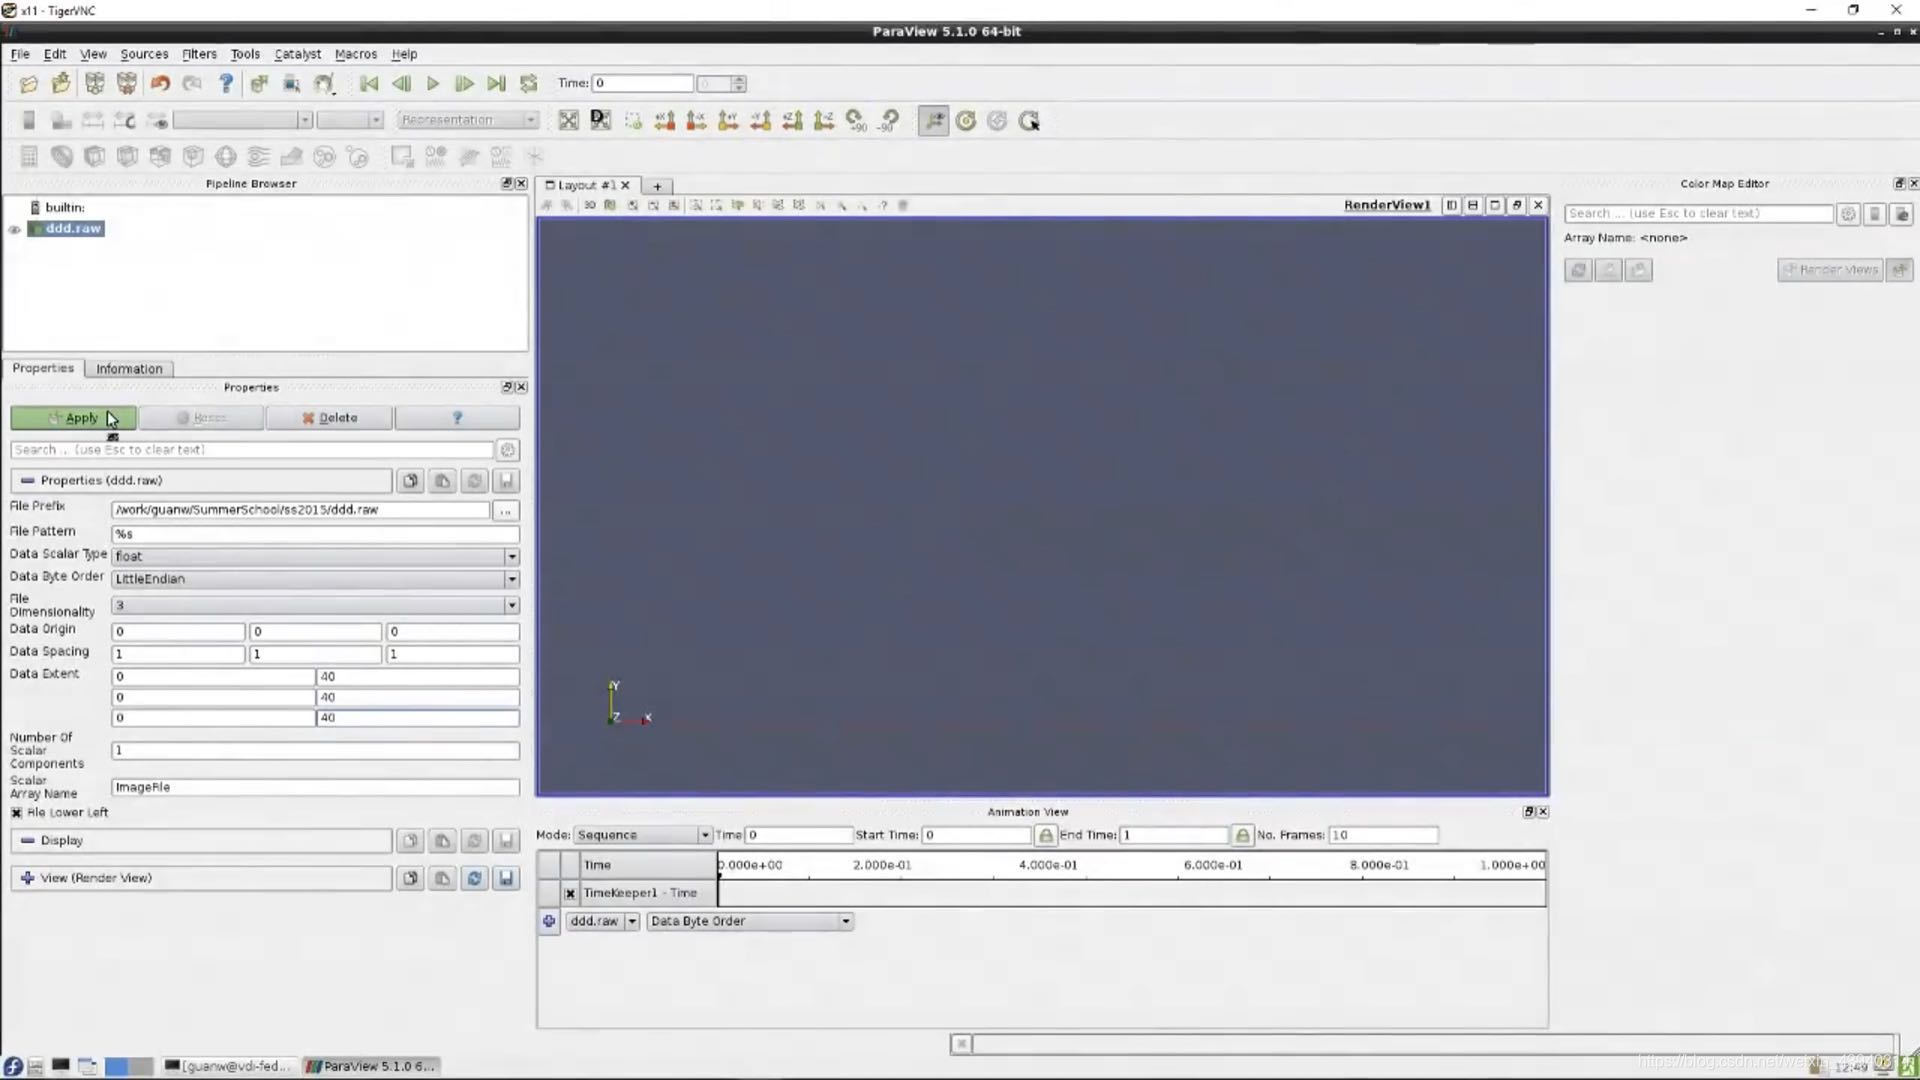Toggle the animation loop button
The height and width of the screenshot is (1080, 1920).
pyautogui.click(x=529, y=84)
